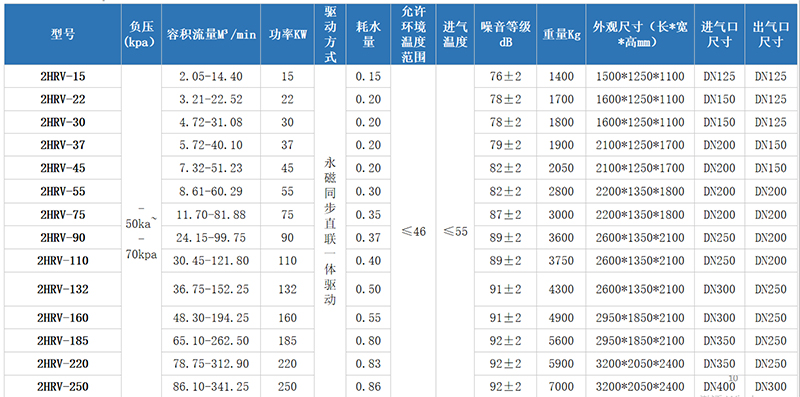Click the 出气口尺寸 header cell
Viewport: 800px width, 397px height.
770,34
